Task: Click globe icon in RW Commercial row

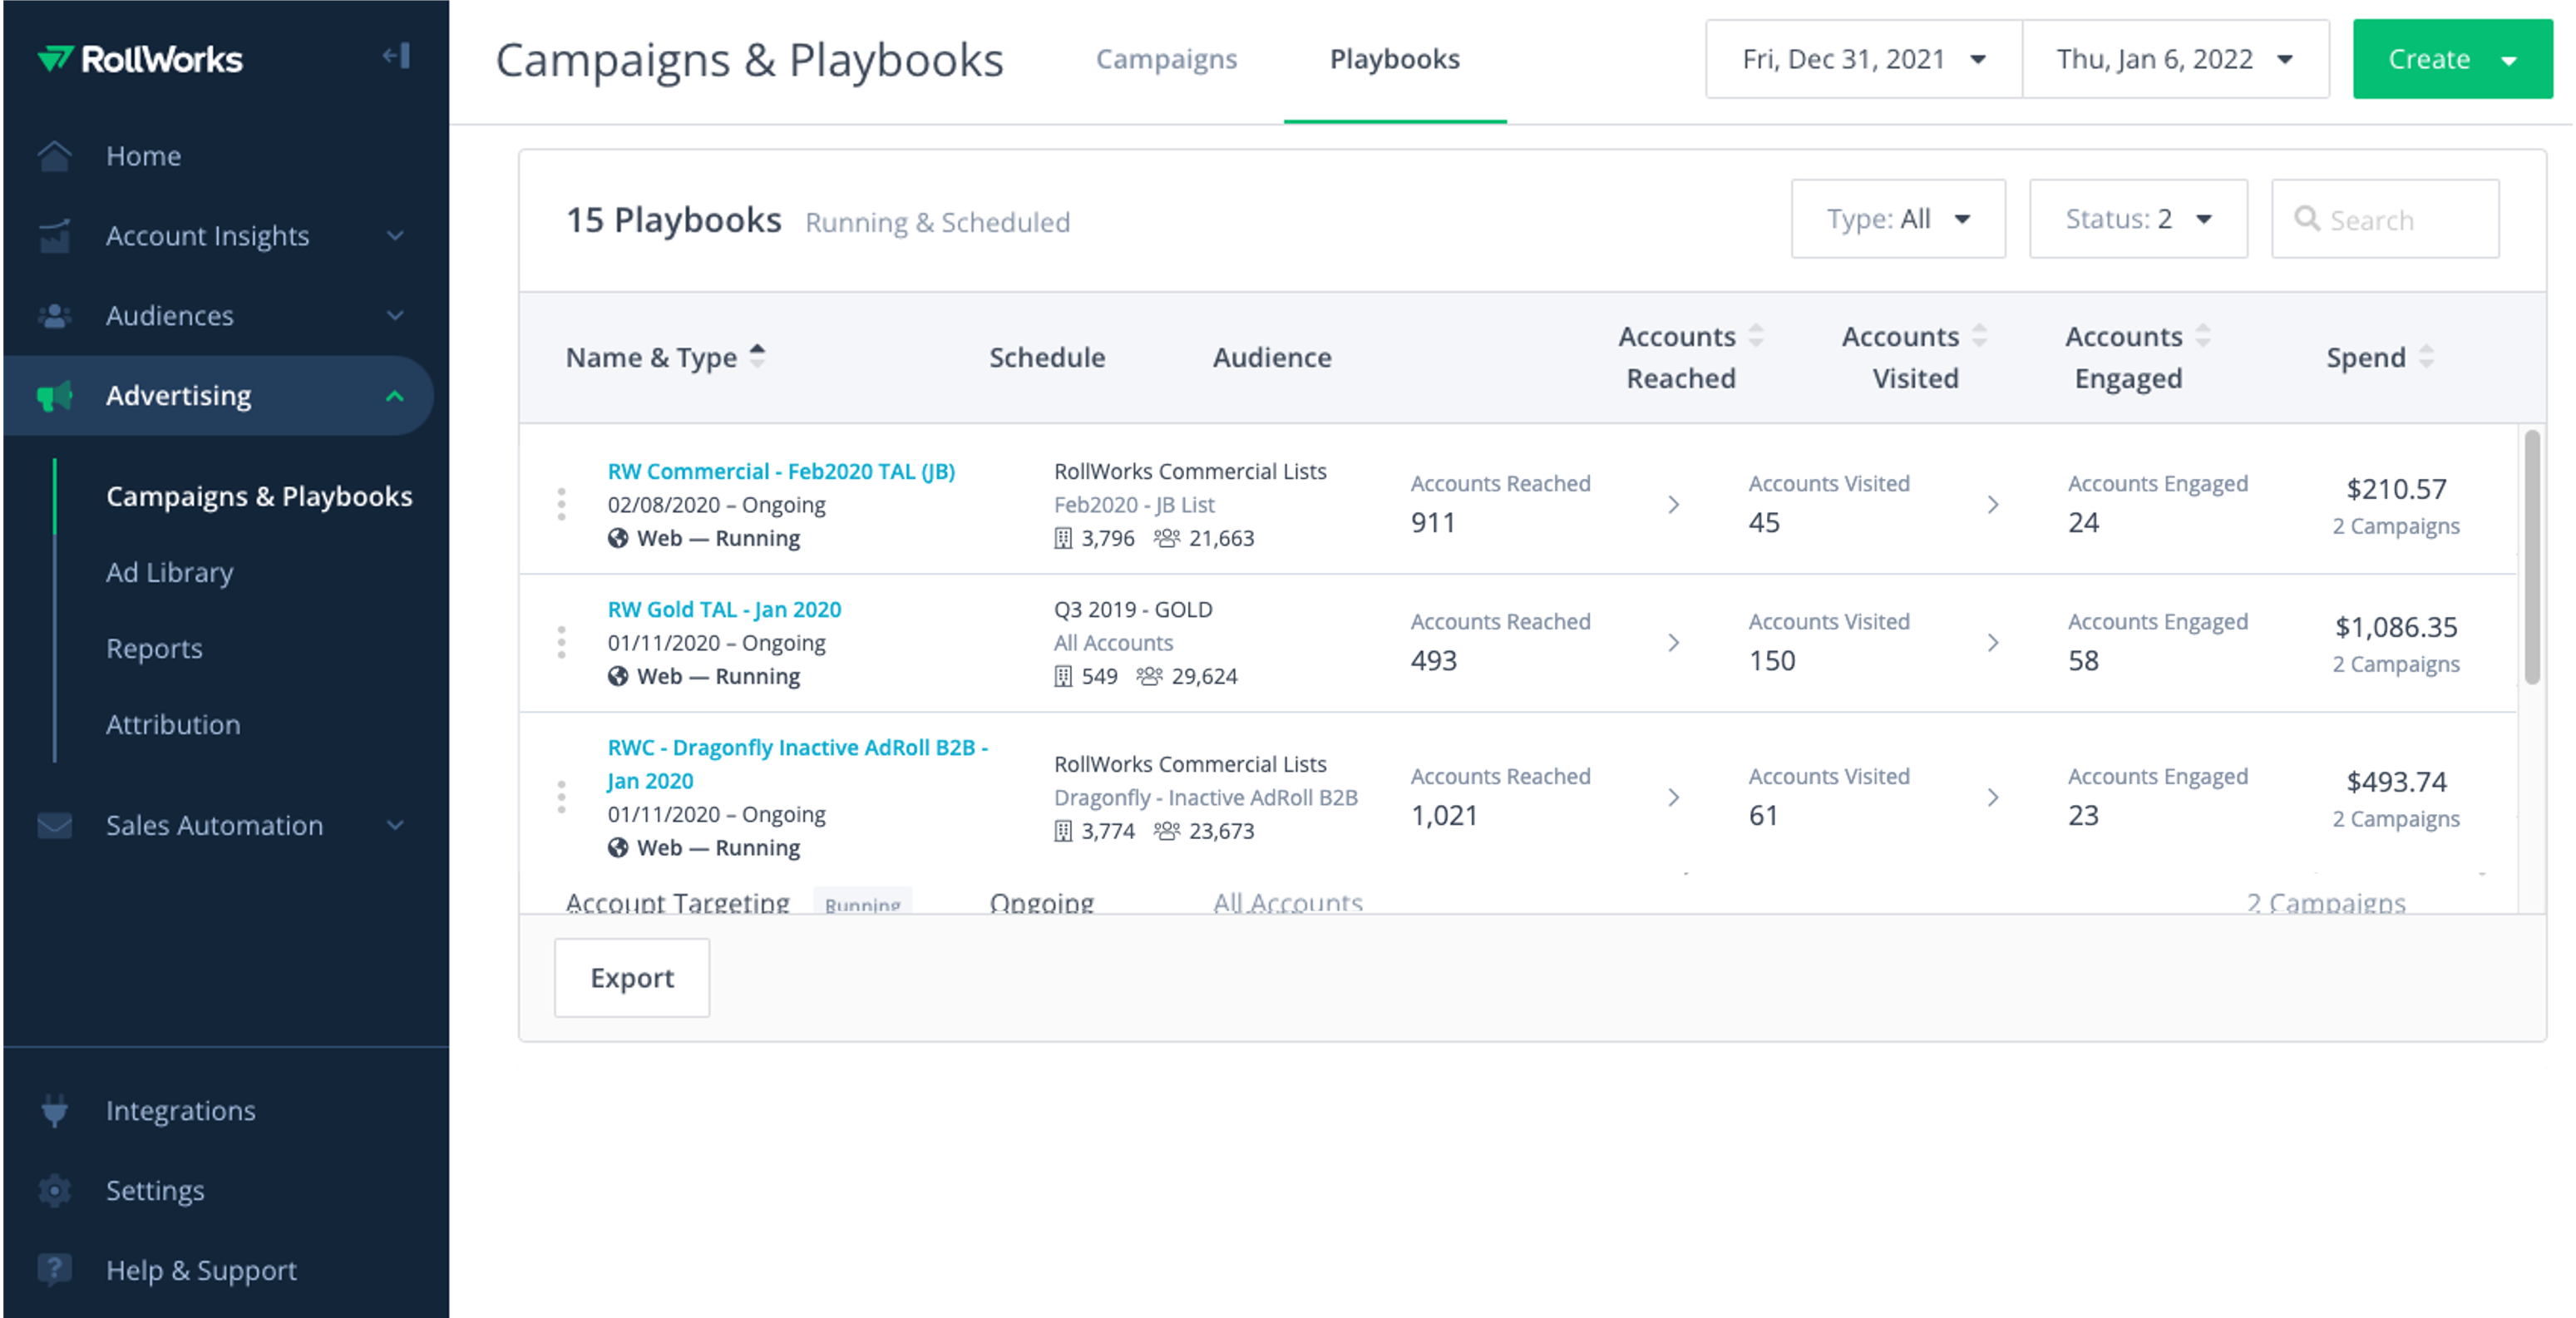Action: point(618,539)
